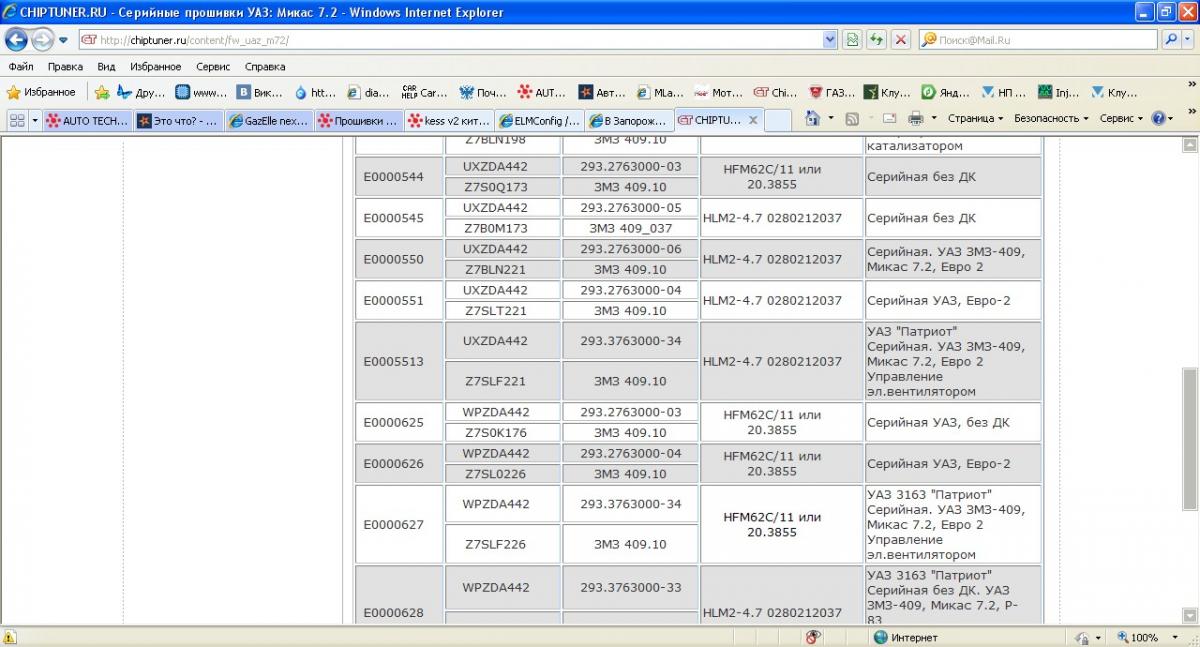
Task: Open the Файл menu
Action: [21, 67]
